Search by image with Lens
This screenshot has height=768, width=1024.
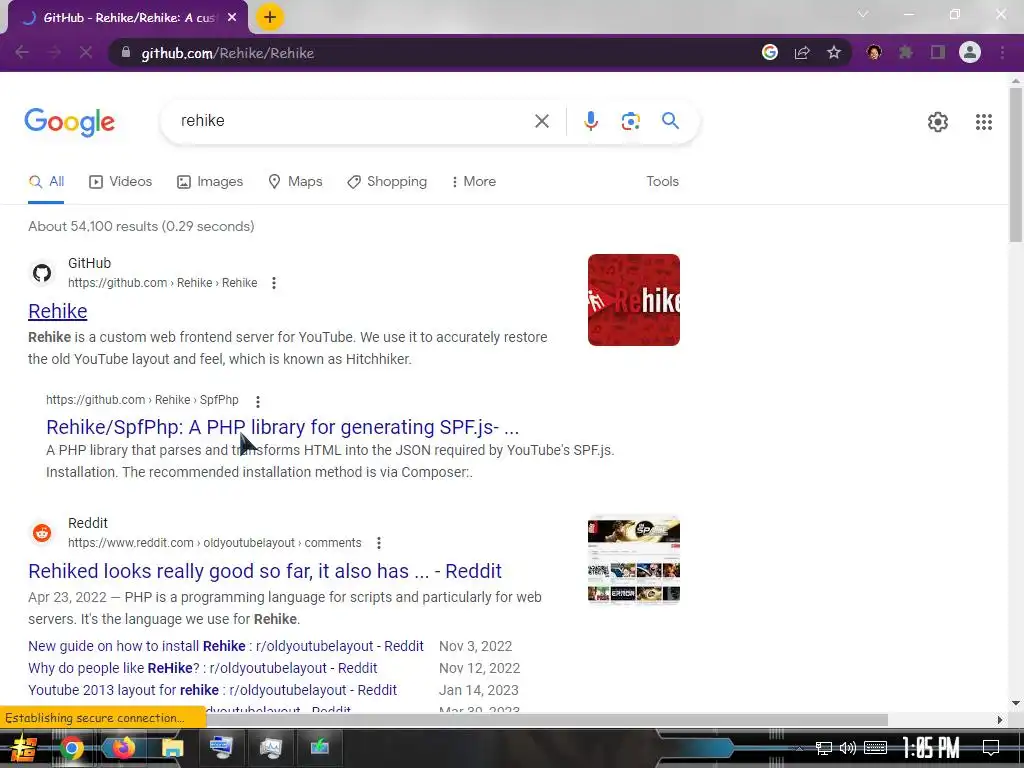pyautogui.click(x=630, y=121)
